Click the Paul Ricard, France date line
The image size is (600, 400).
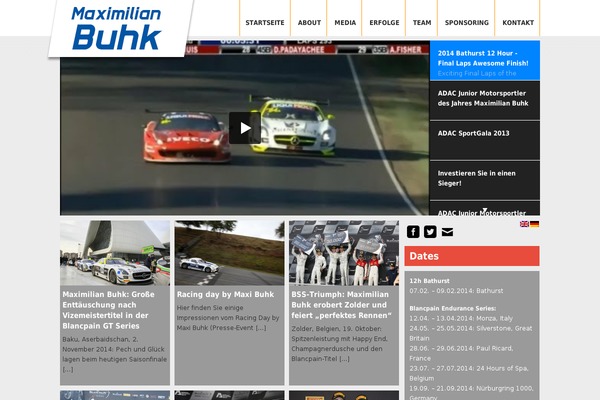tap(461, 353)
